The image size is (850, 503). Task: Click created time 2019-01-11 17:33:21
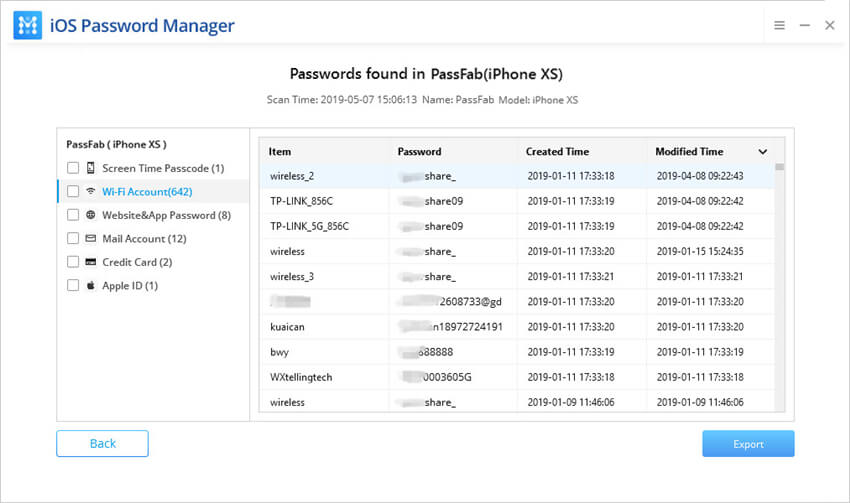pyautogui.click(x=571, y=276)
